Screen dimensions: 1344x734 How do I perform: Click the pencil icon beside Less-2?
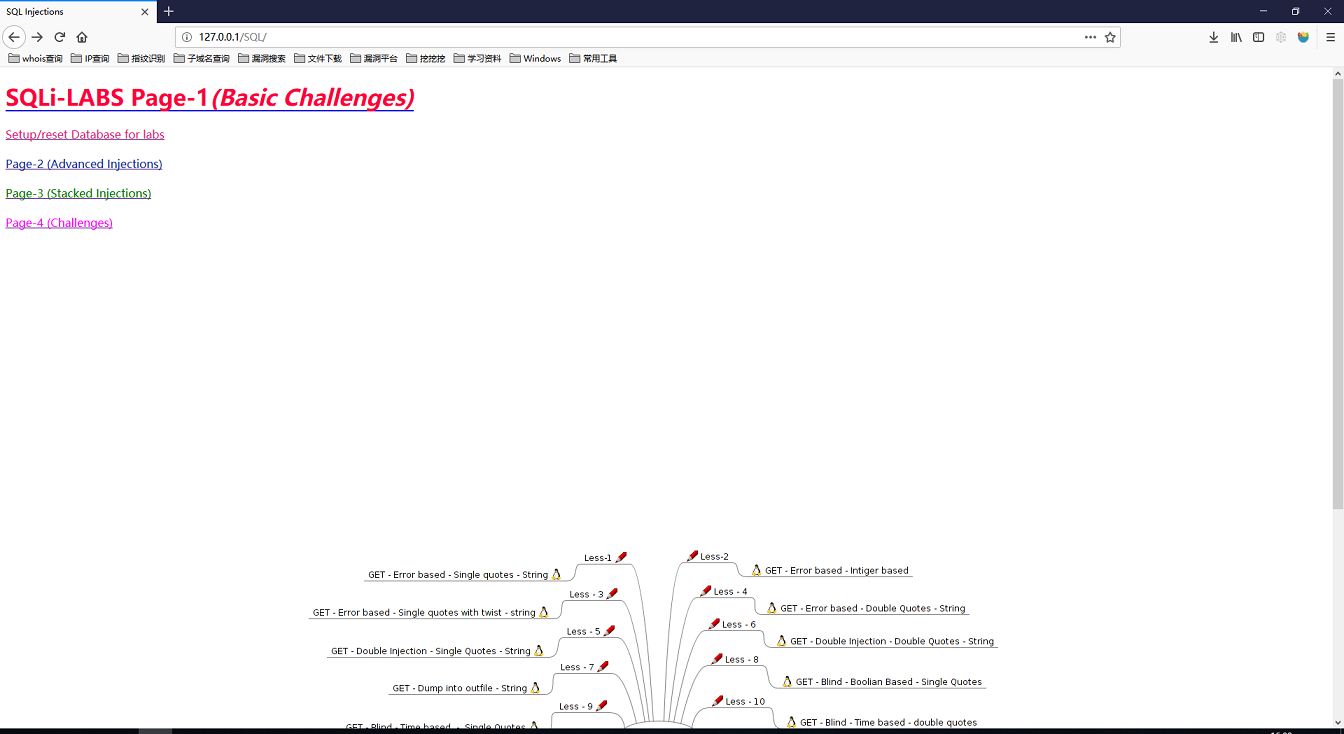pos(692,555)
